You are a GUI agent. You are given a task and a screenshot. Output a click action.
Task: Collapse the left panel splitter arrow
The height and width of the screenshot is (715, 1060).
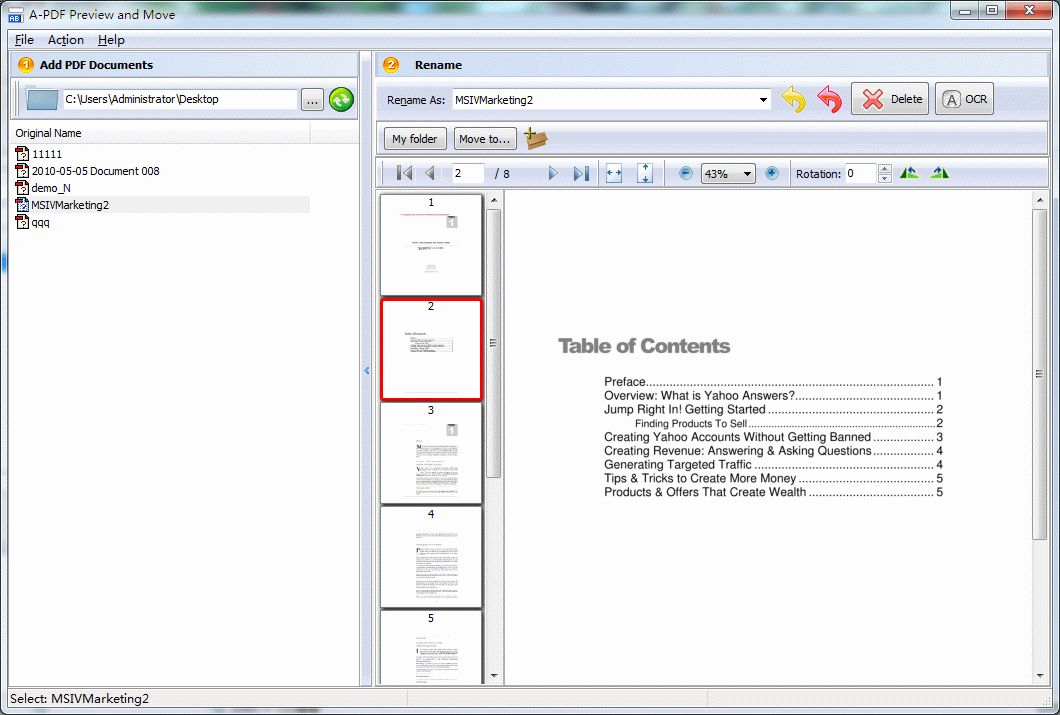367,370
